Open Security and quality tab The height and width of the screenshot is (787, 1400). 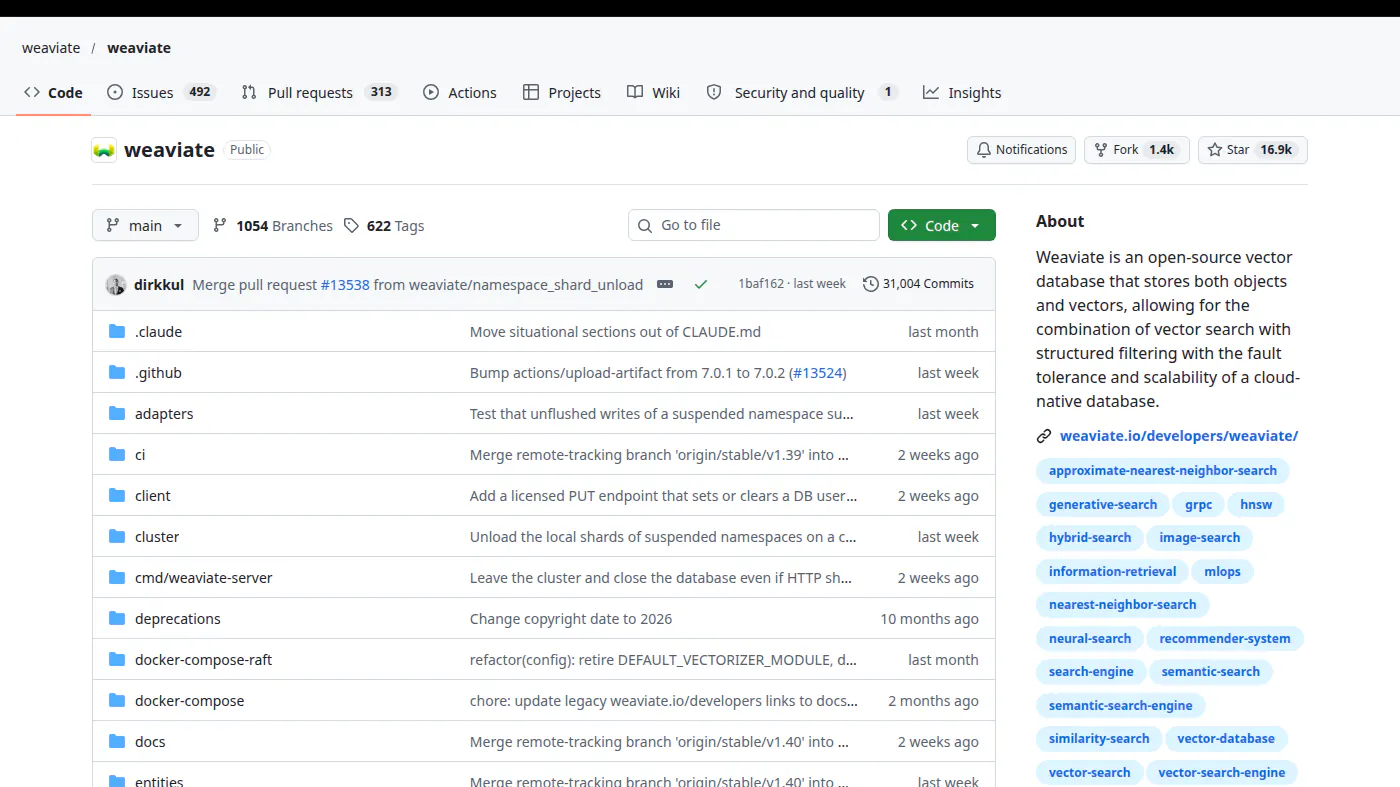click(802, 93)
